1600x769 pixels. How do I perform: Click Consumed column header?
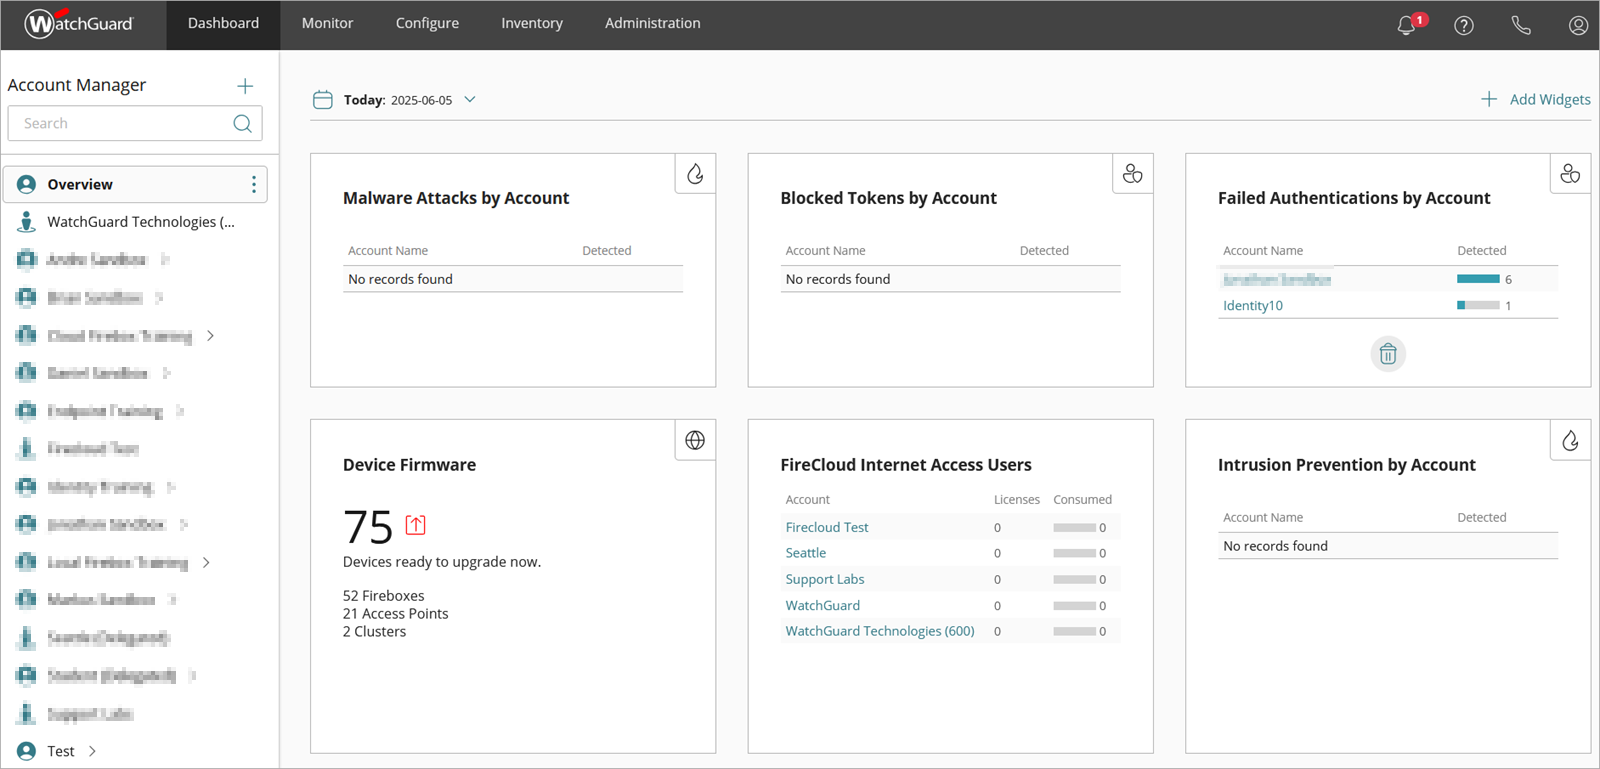pyautogui.click(x=1082, y=500)
